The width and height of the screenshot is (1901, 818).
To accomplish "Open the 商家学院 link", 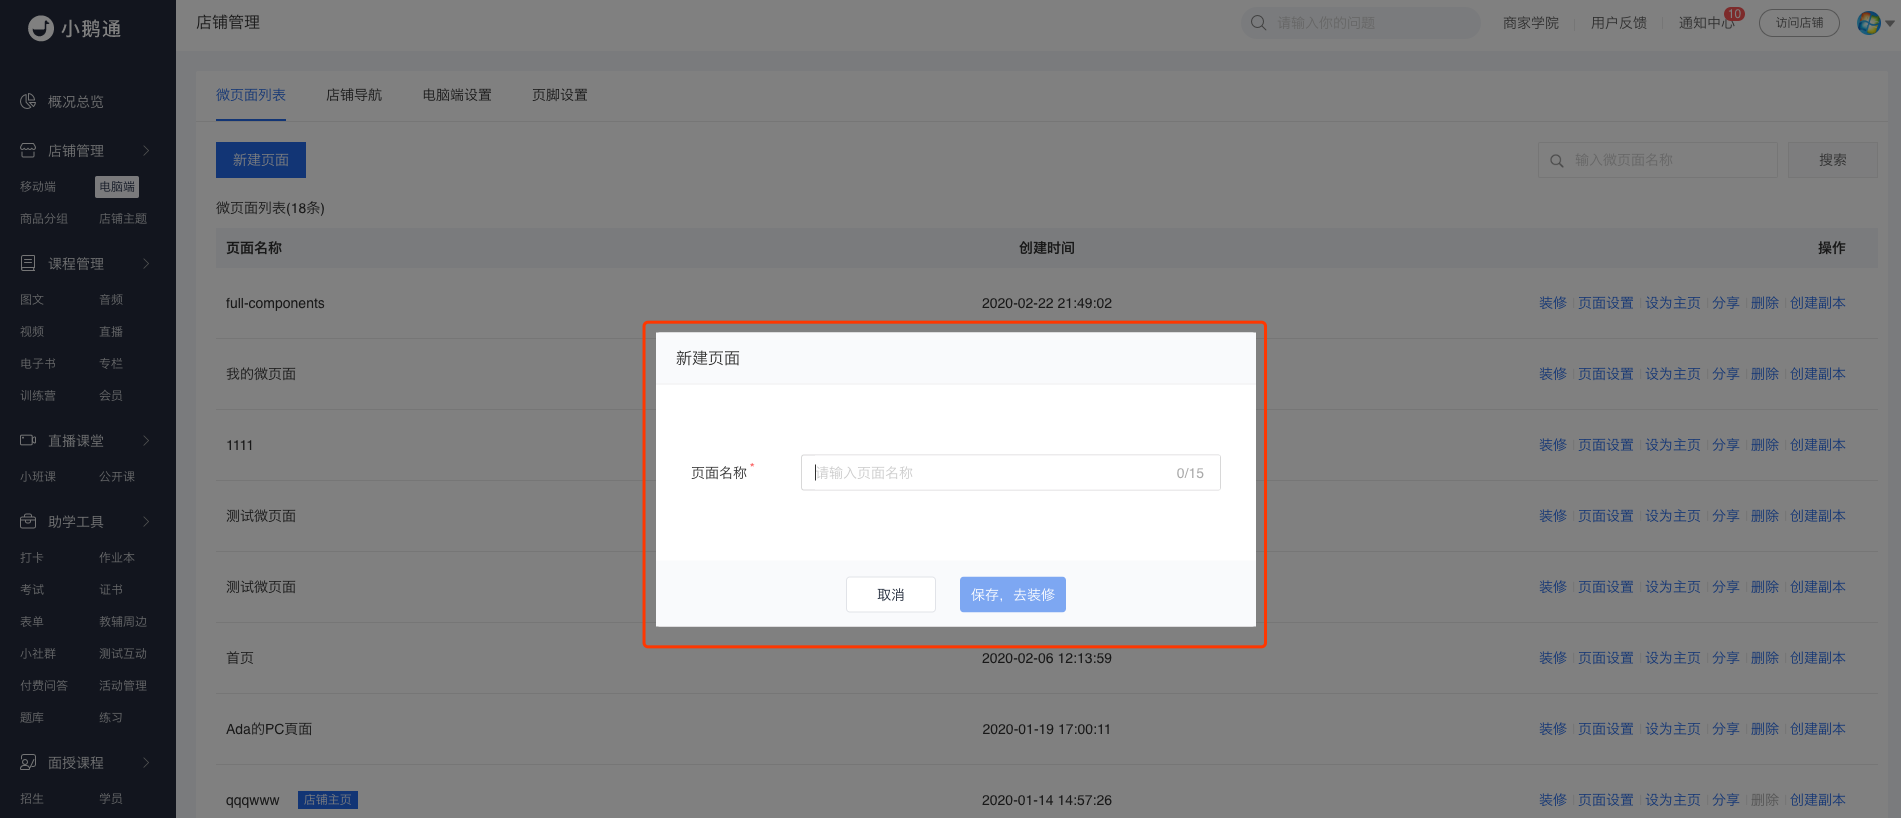I will [1531, 23].
